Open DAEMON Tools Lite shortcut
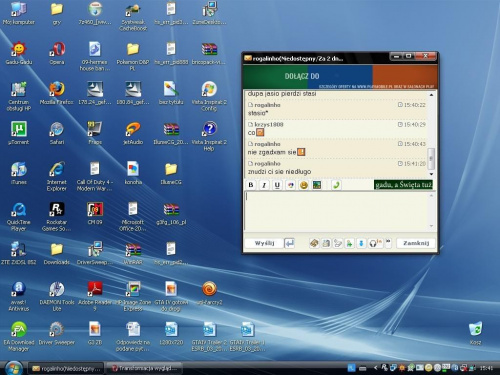The width and height of the screenshot is (500, 375). click(x=57, y=296)
